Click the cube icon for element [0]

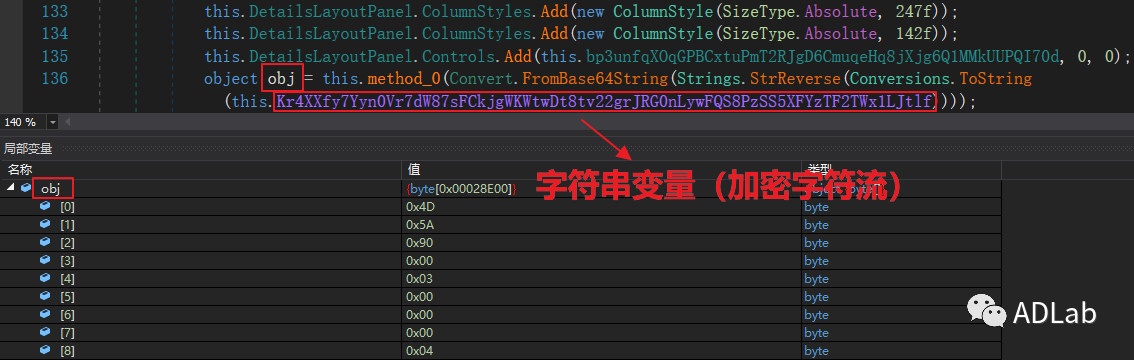45,206
